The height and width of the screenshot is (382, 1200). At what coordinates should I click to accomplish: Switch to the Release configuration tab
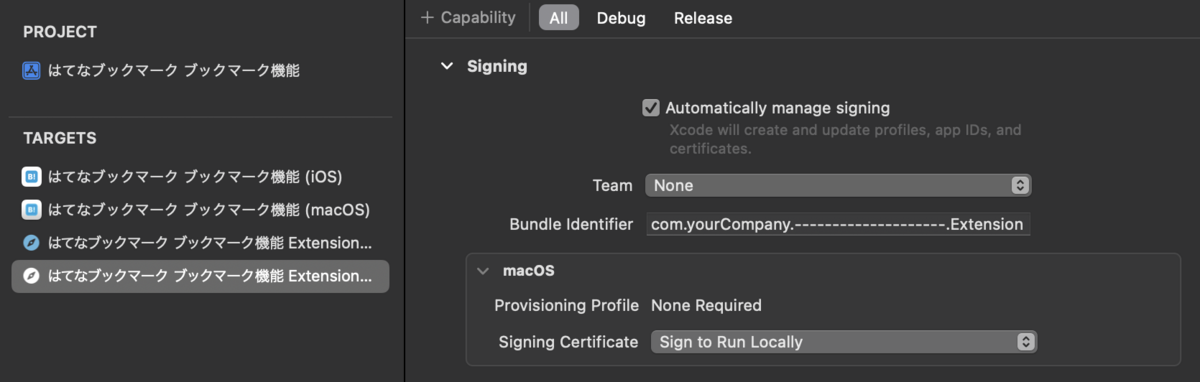pos(703,18)
